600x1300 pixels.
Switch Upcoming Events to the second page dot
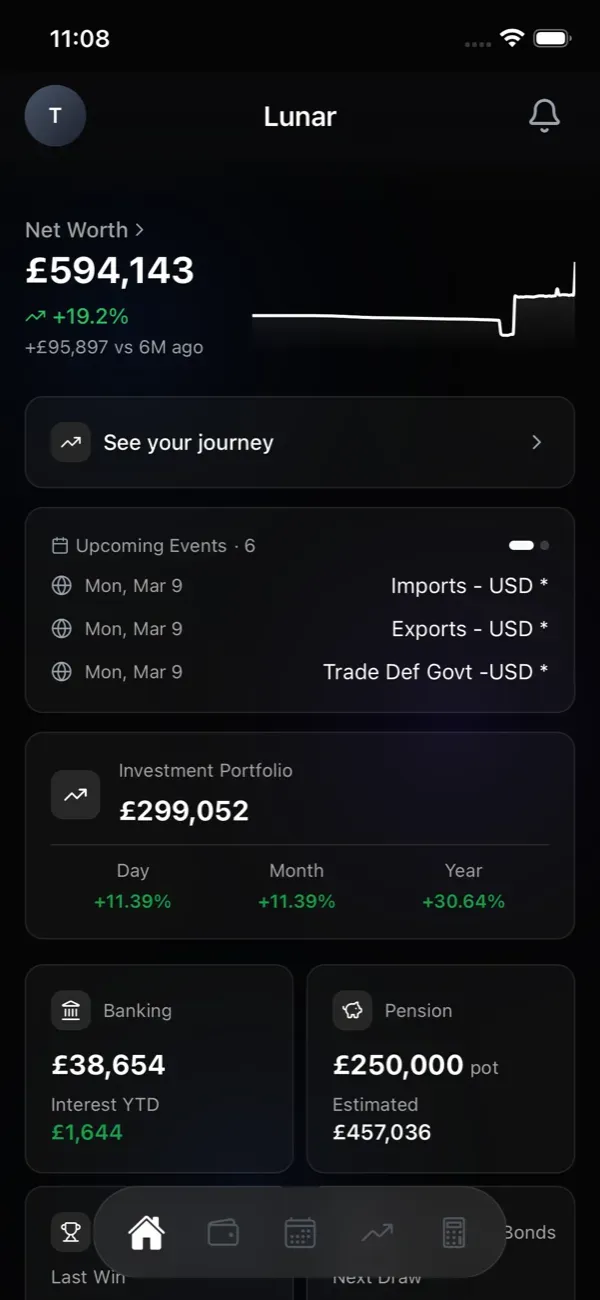(x=545, y=545)
